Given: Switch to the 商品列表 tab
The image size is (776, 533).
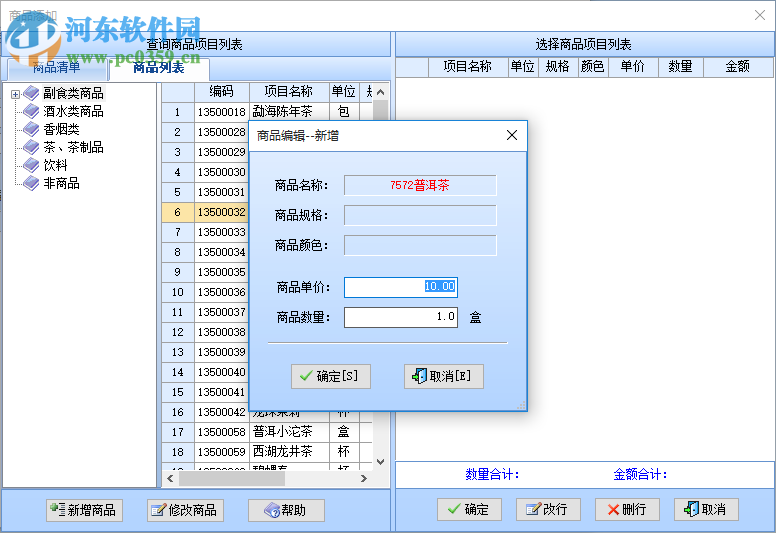Looking at the screenshot, I should pyautogui.click(x=159, y=67).
